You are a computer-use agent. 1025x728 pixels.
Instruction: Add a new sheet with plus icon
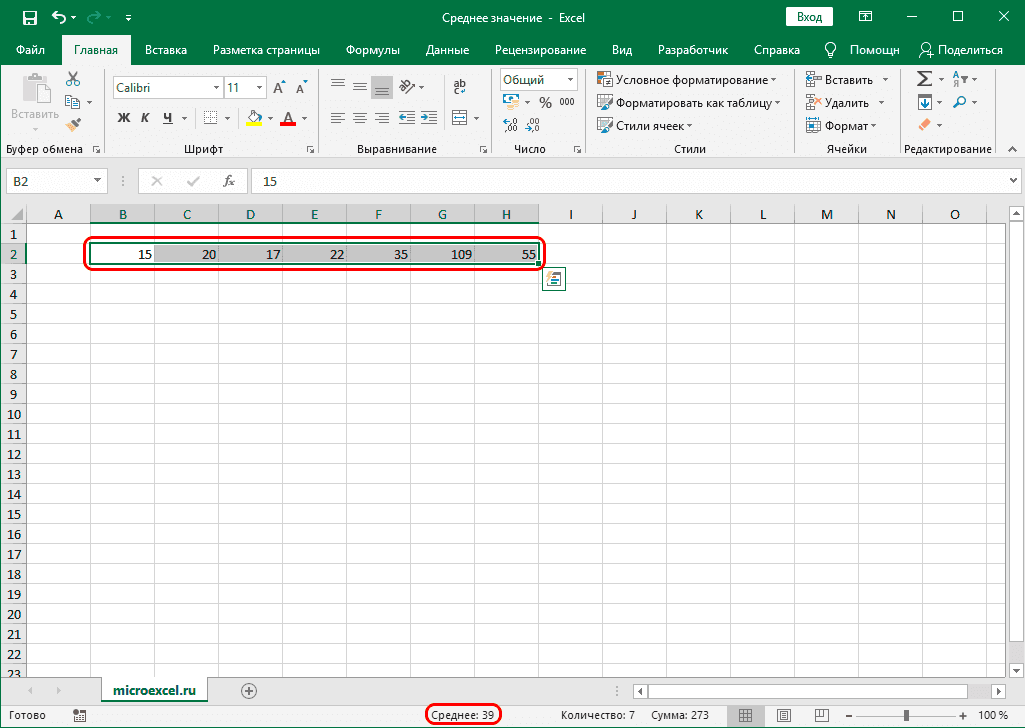(249, 690)
